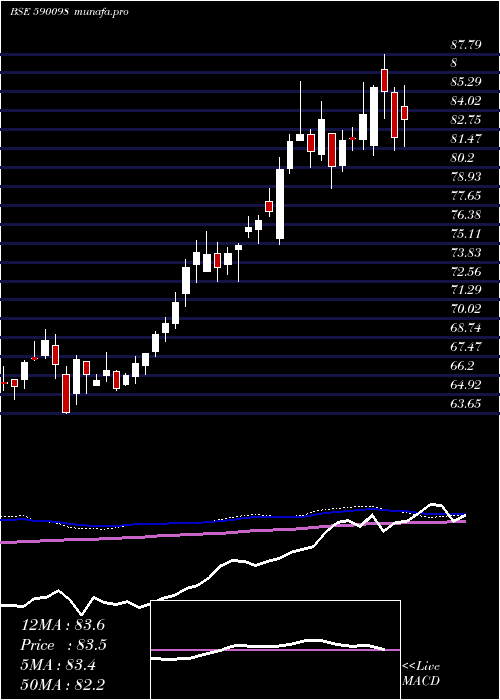Click the BSE 590098 ticker label
Viewport: 500px width, 700px height.
pos(39,12)
